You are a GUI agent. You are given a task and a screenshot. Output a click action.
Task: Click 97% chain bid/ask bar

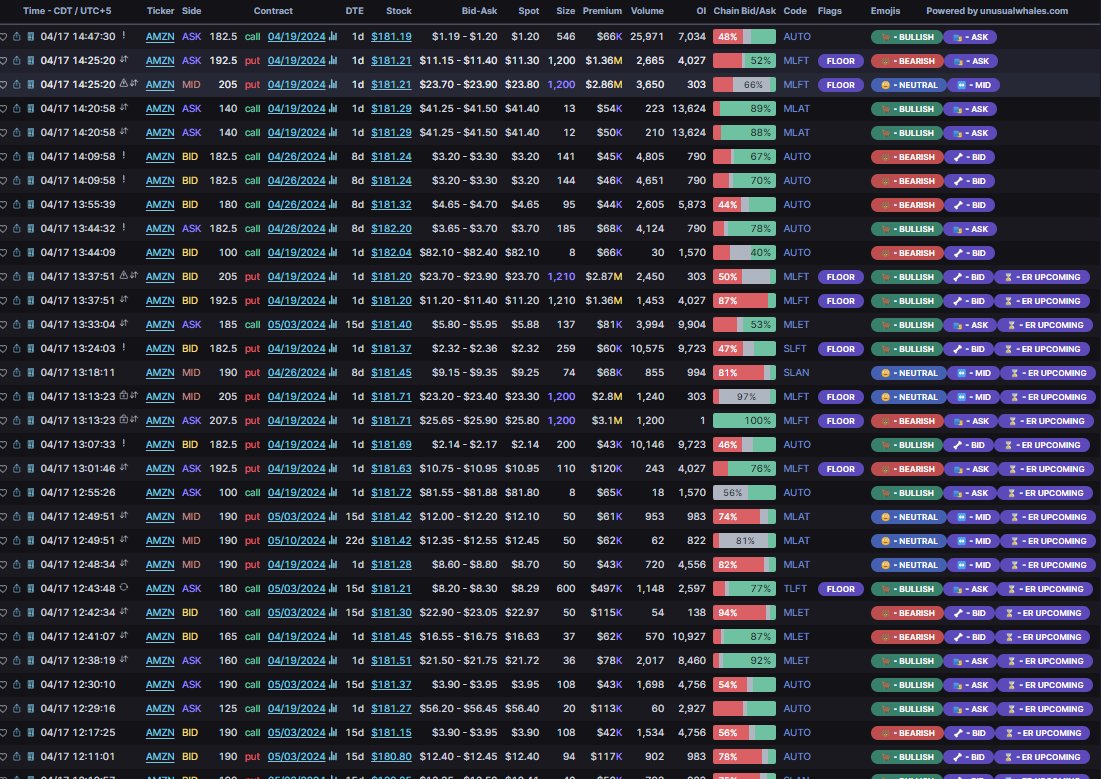click(744, 397)
